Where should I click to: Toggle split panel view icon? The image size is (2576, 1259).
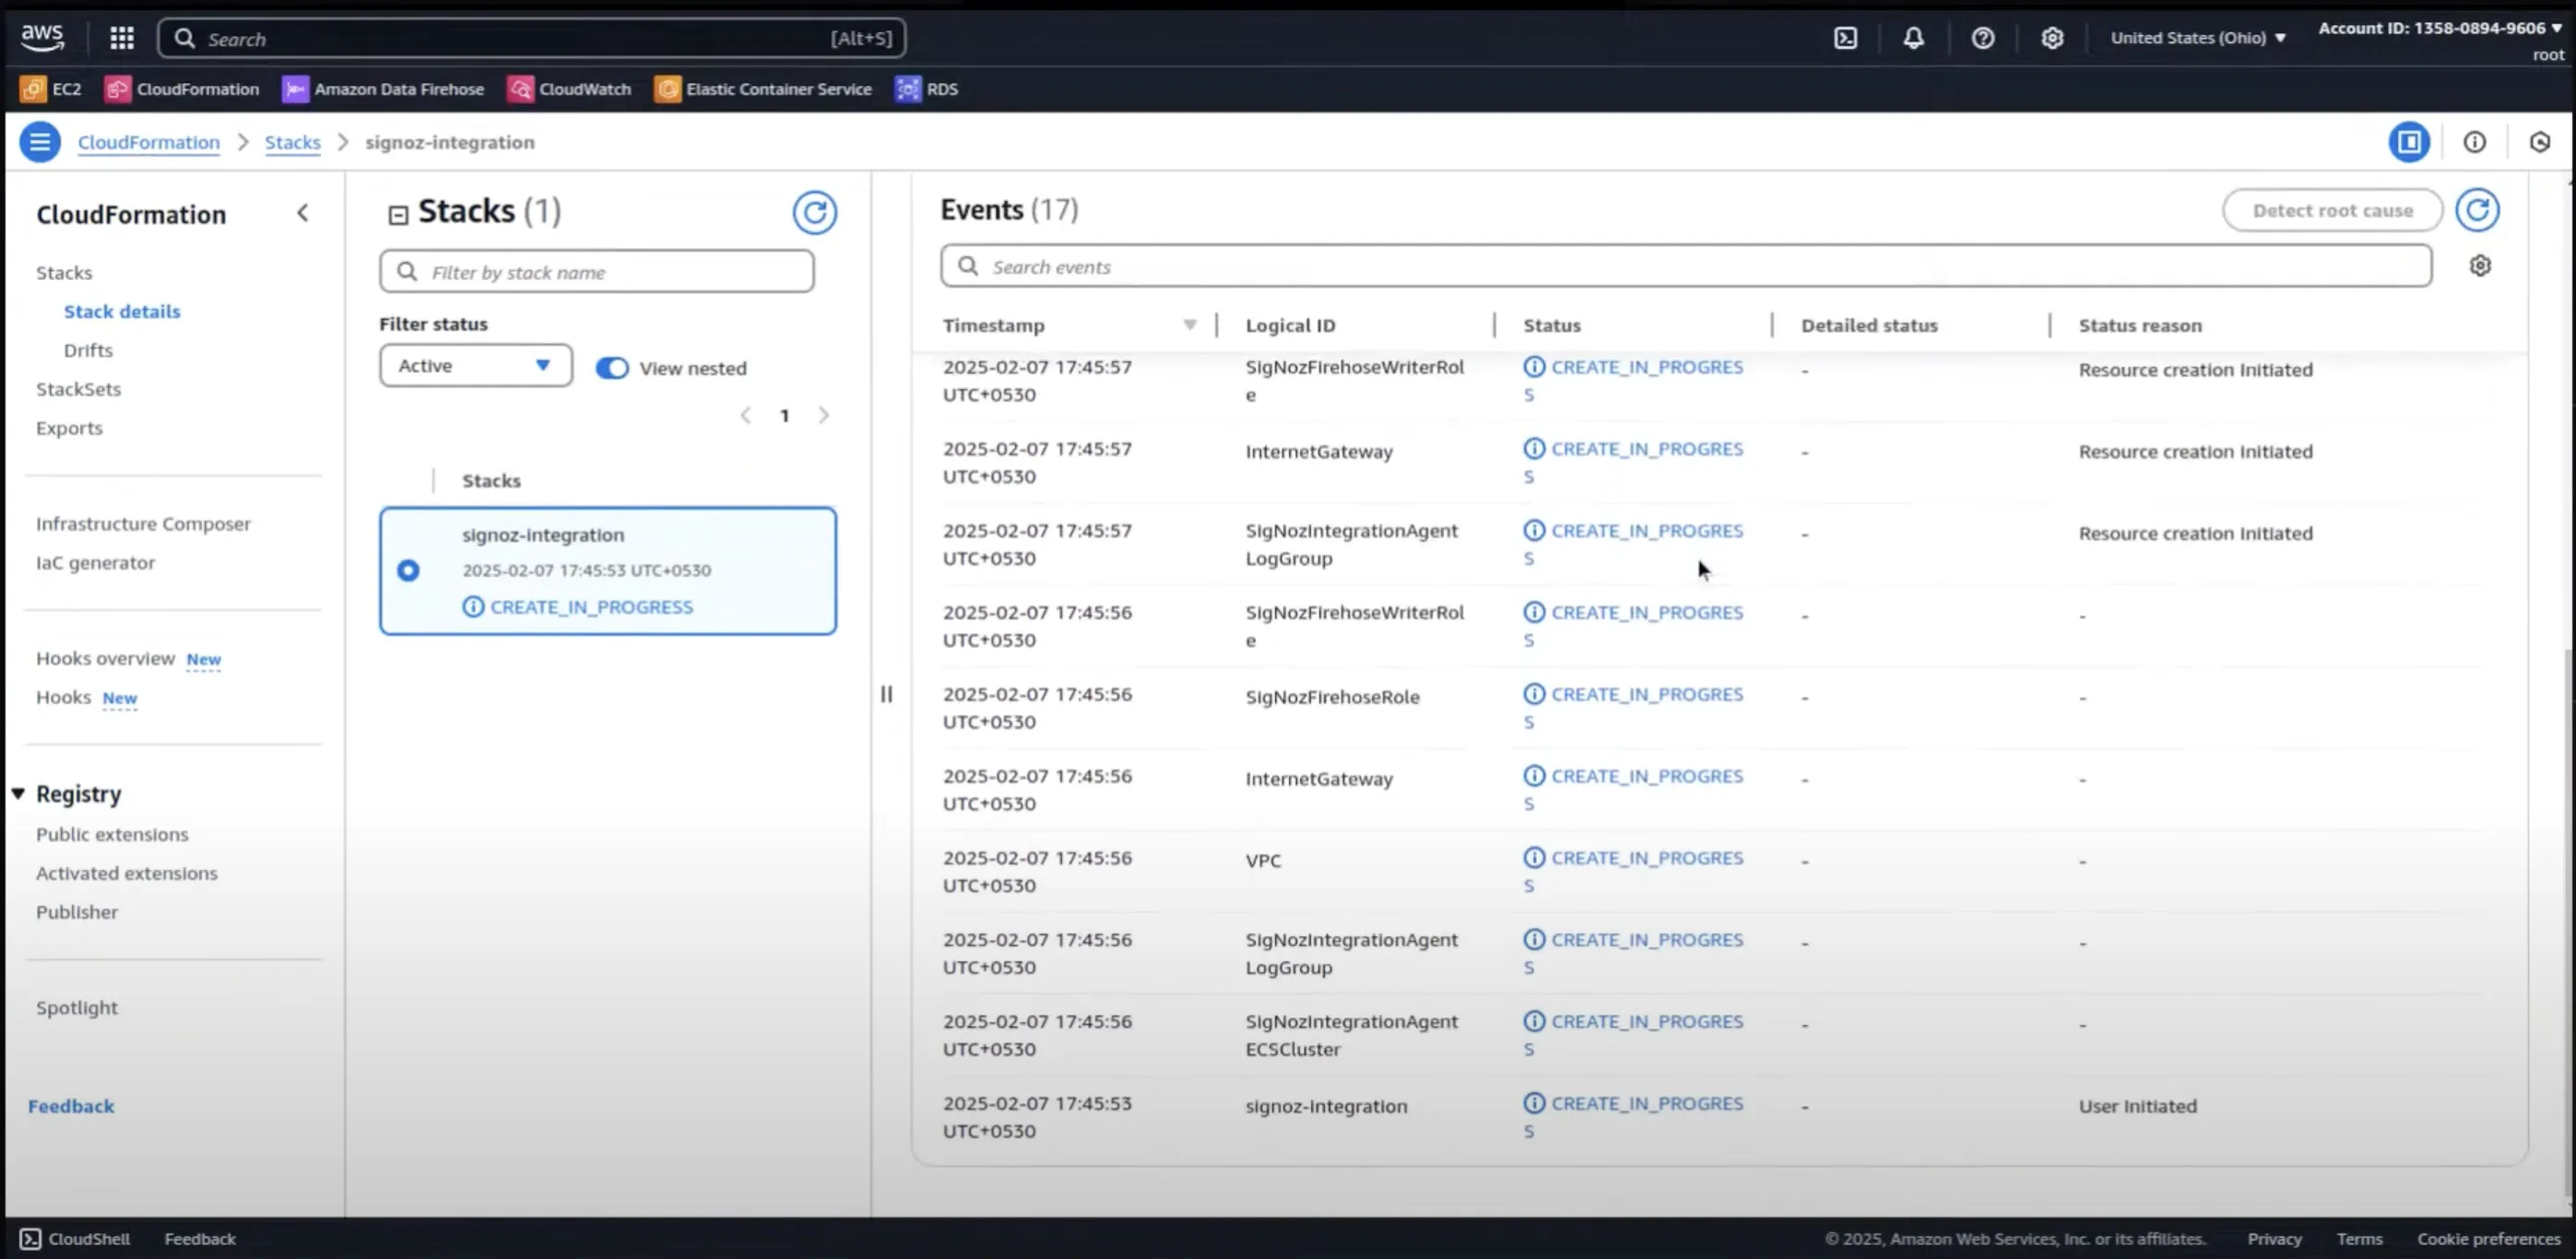point(2409,142)
